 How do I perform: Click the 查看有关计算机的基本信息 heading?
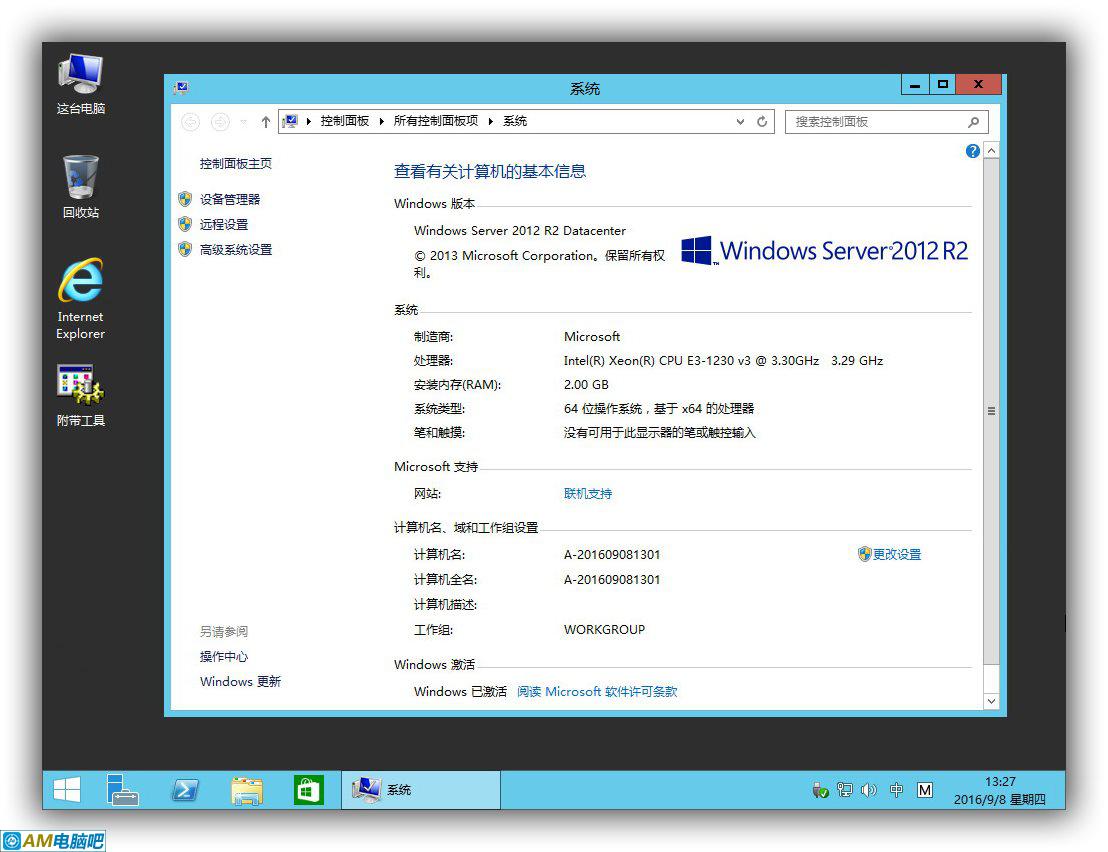click(490, 171)
